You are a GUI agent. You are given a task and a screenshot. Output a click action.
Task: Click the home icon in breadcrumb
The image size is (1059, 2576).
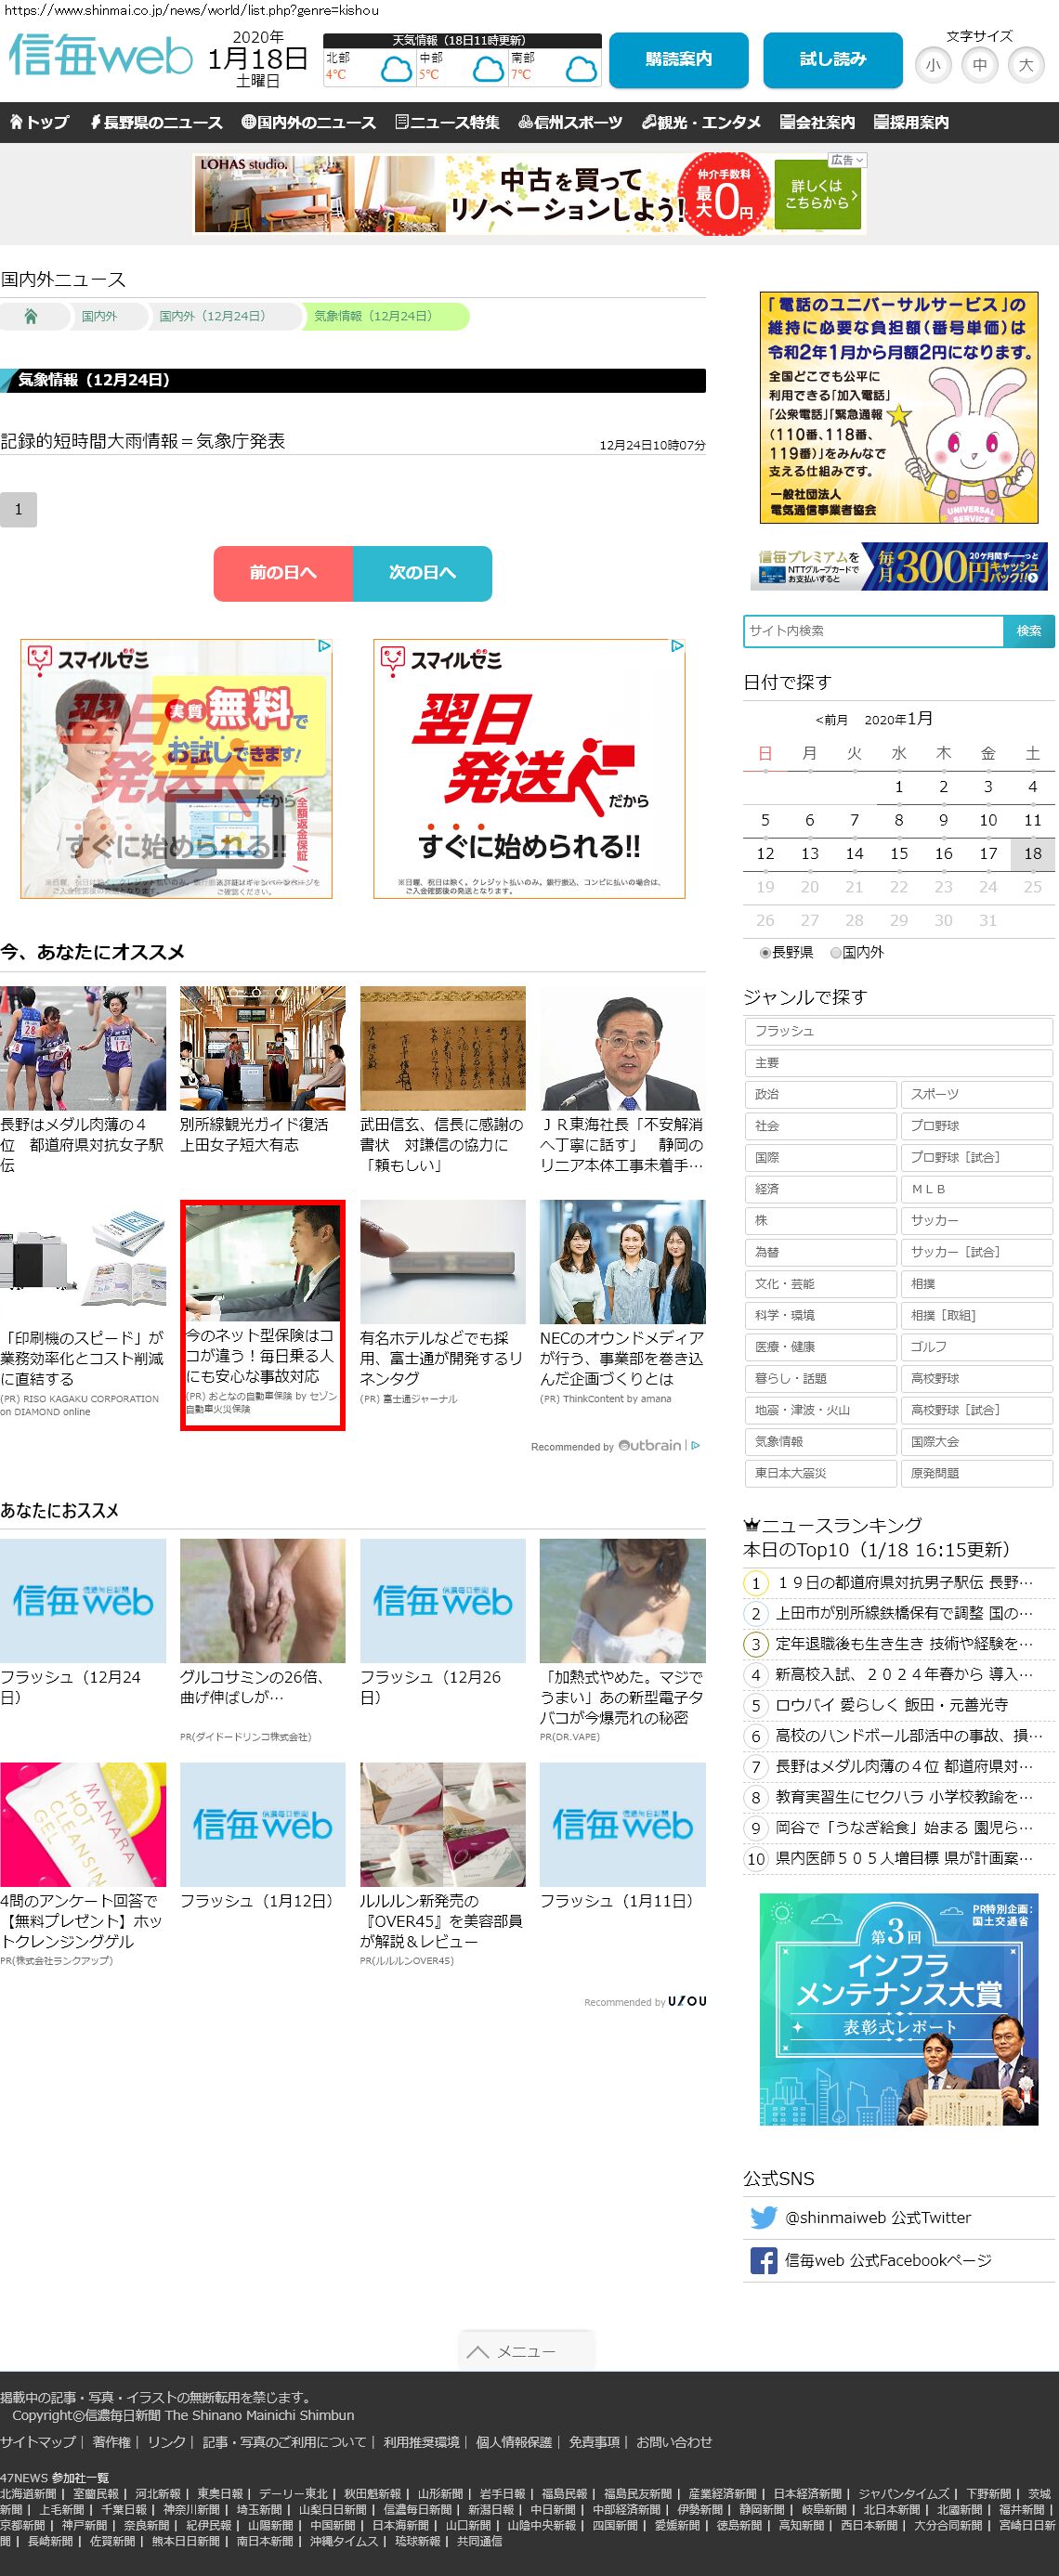tap(31, 316)
